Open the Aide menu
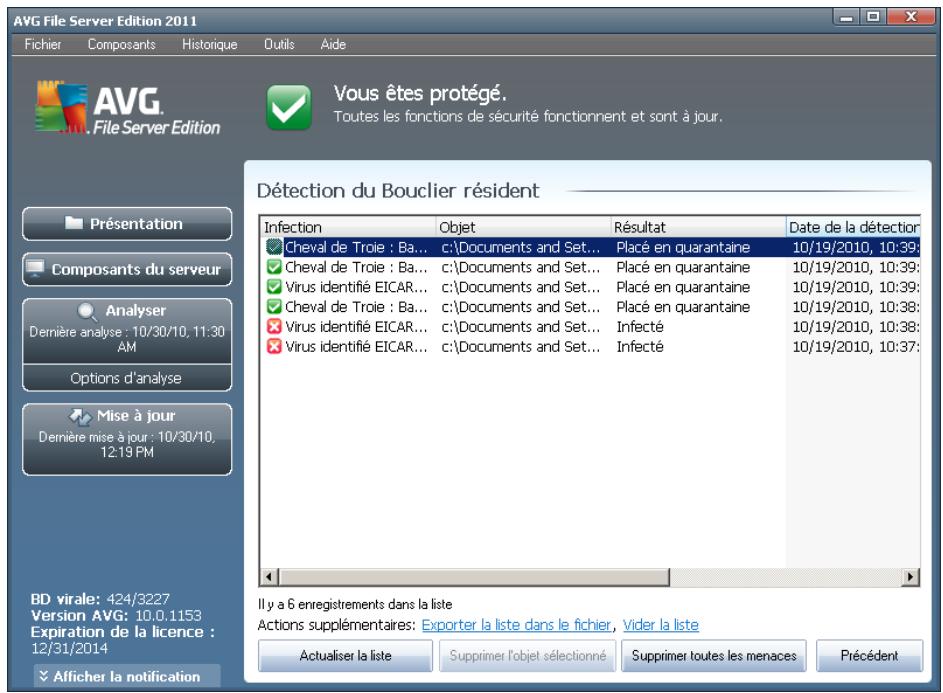 coord(333,44)
